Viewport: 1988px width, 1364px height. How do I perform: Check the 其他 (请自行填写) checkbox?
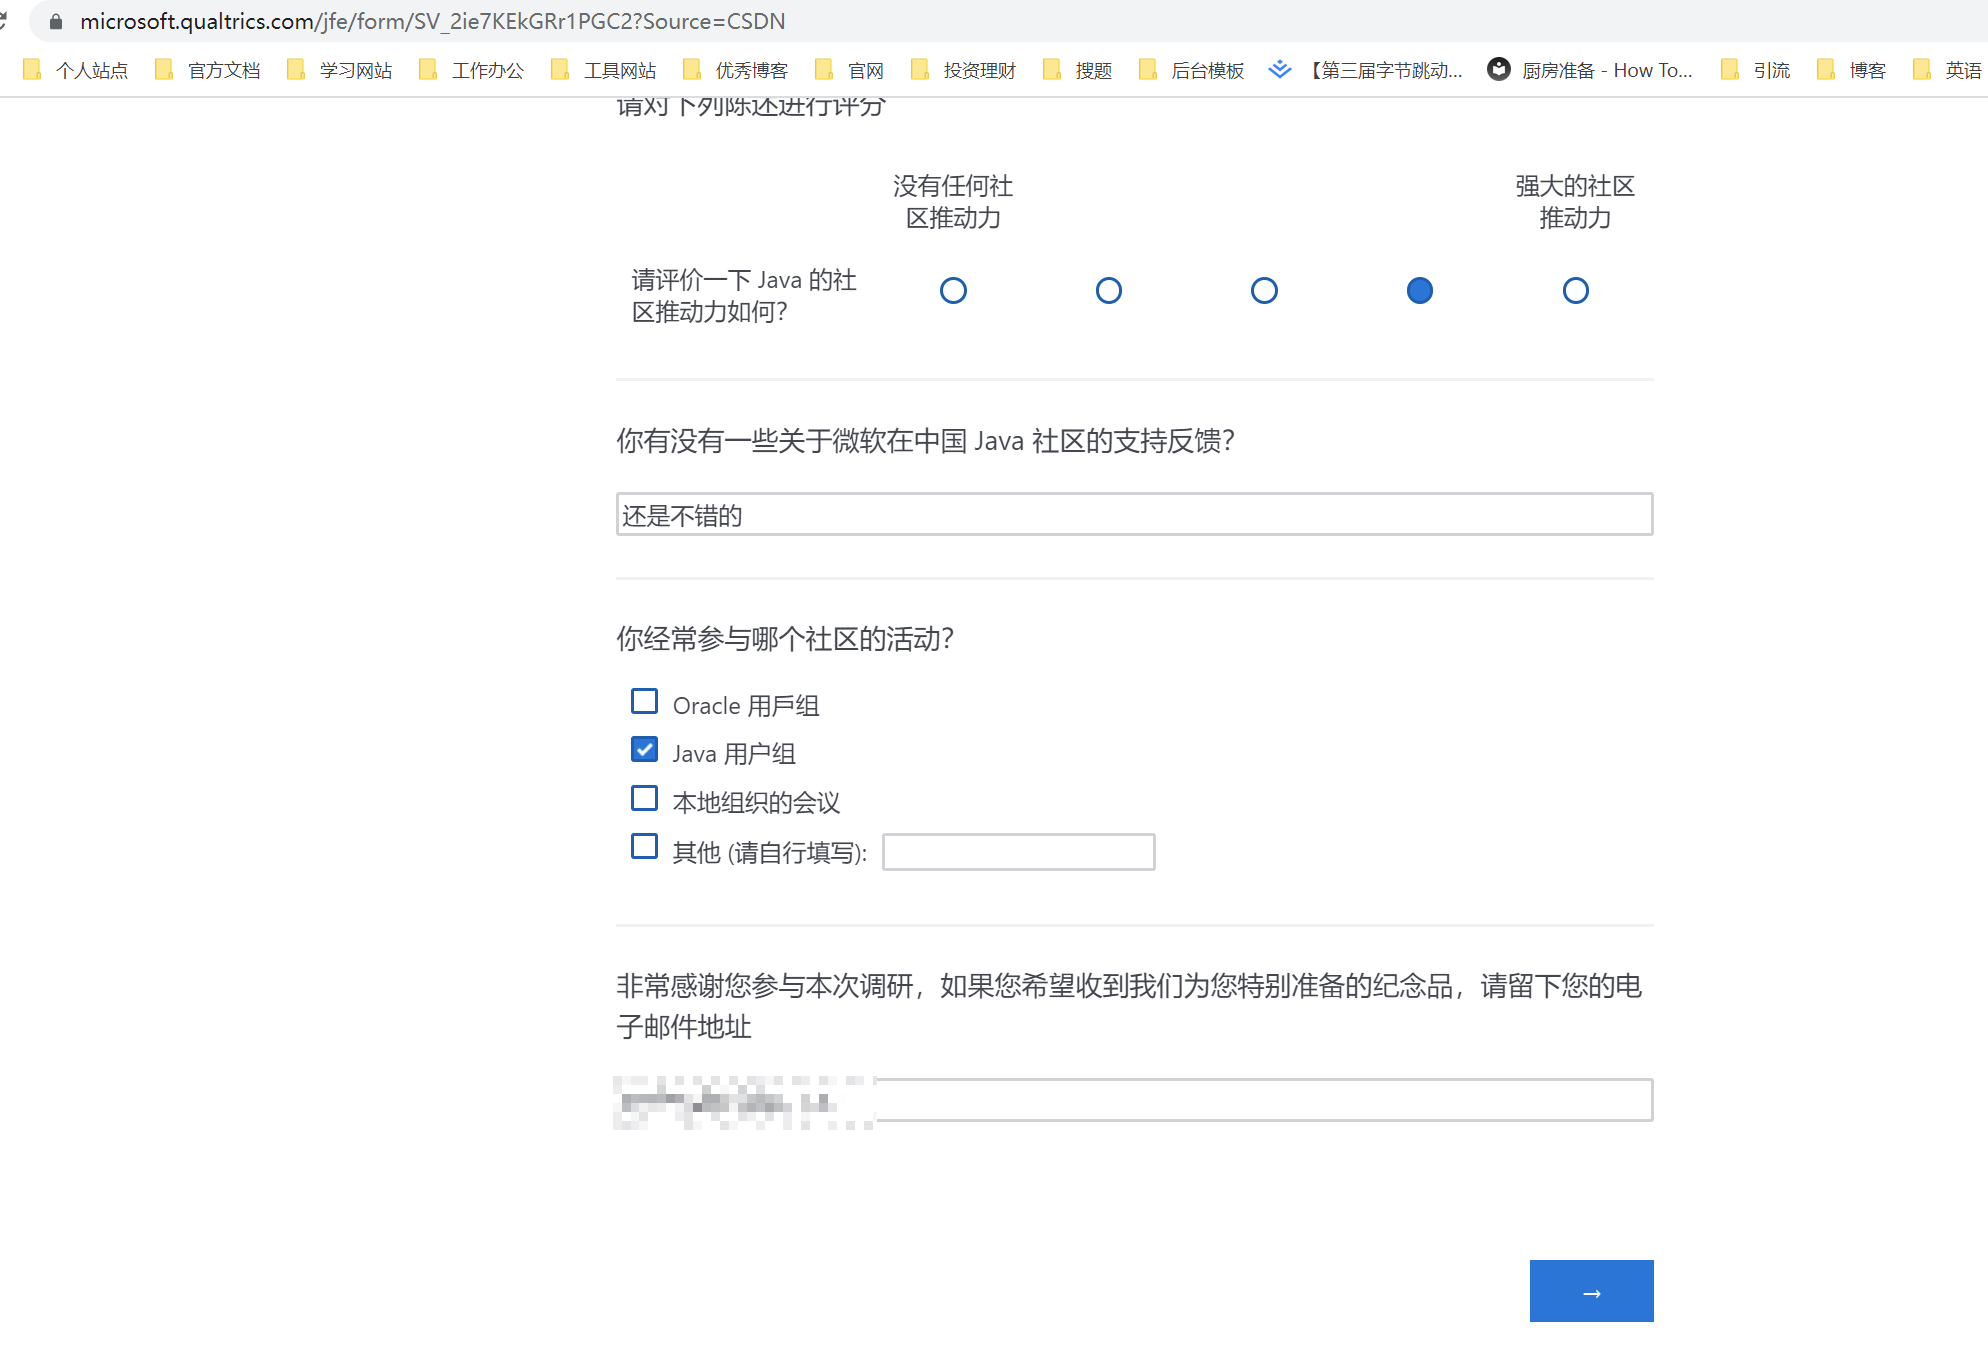tap(645, 847)
